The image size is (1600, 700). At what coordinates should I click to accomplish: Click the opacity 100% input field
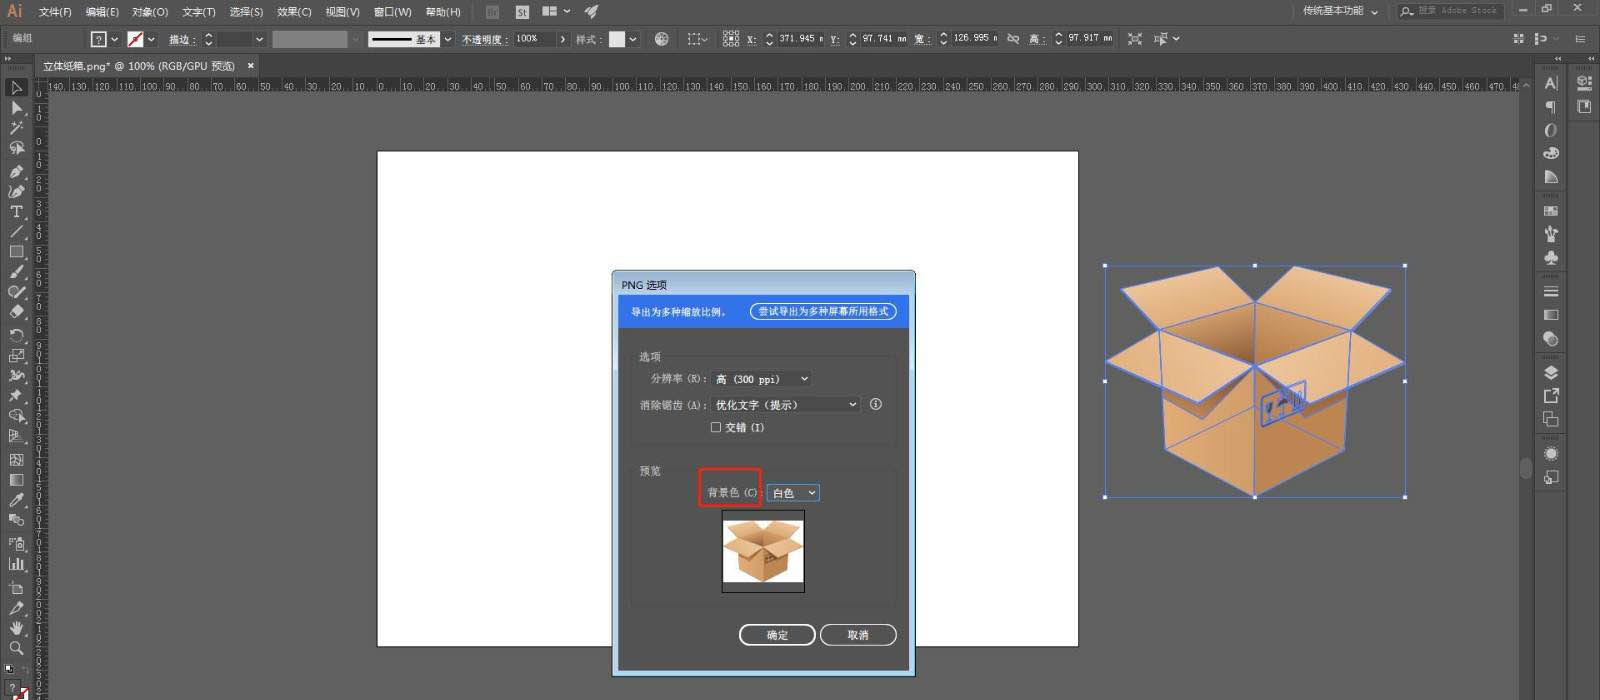click(534, 39)
